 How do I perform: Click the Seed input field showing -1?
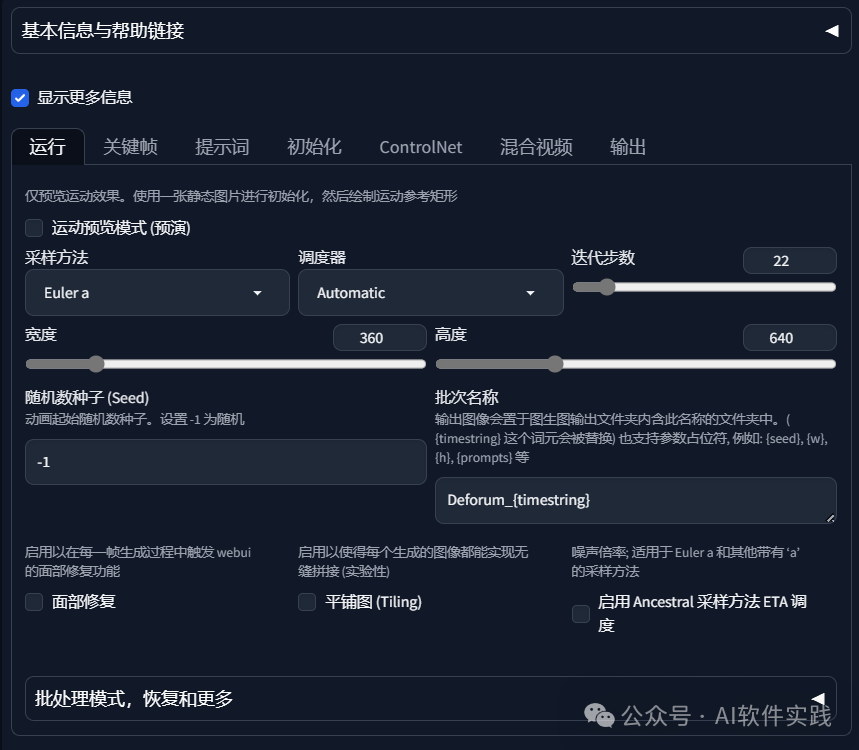(226, 462)
